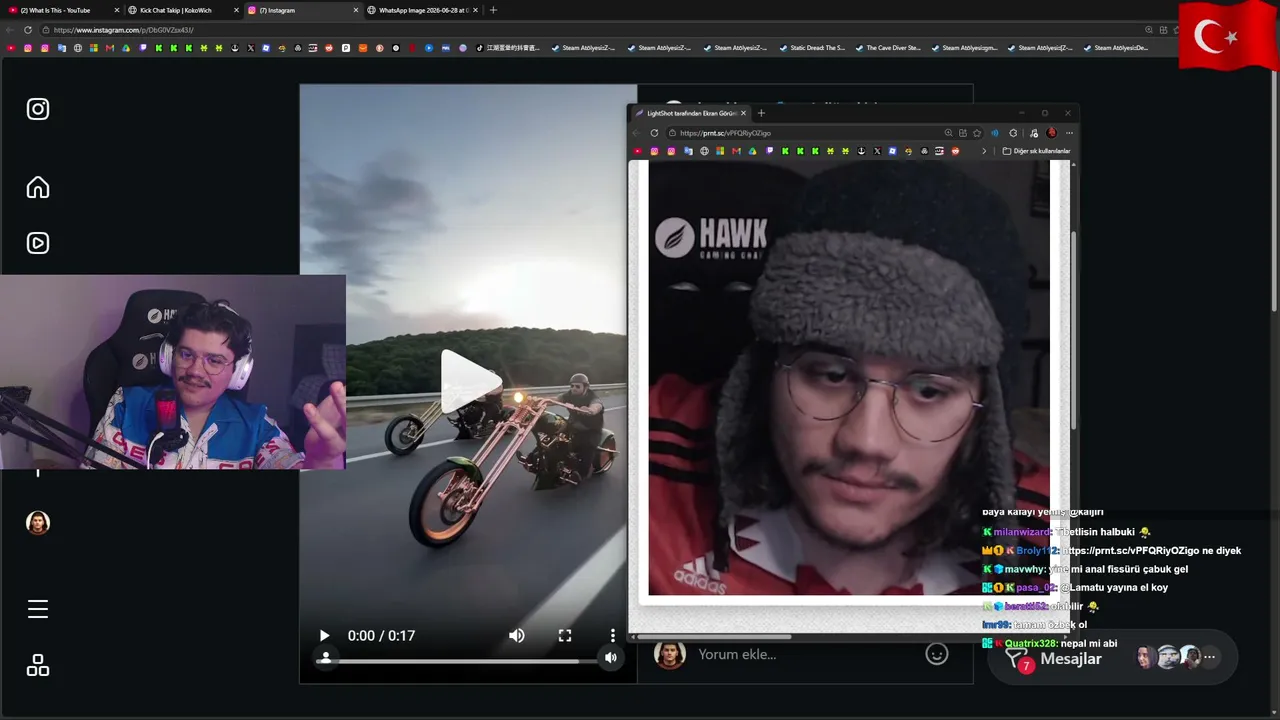Show tagged people on the video
1280x720 pixels.
pyautogui.click(x=325, y=657)
